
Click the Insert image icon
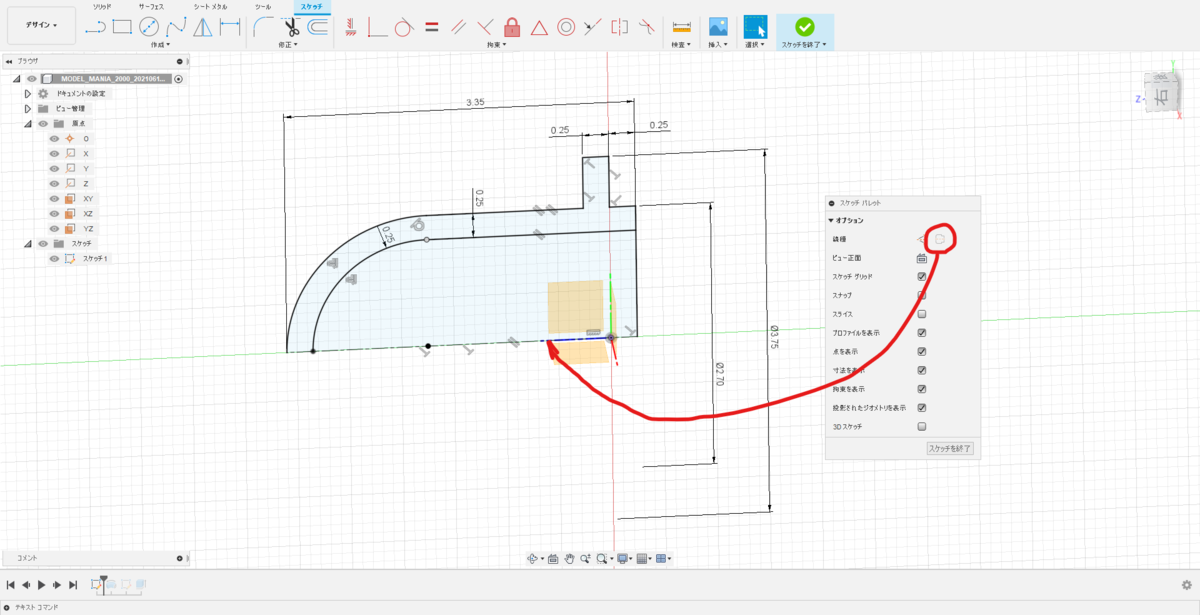coord(717,27)
